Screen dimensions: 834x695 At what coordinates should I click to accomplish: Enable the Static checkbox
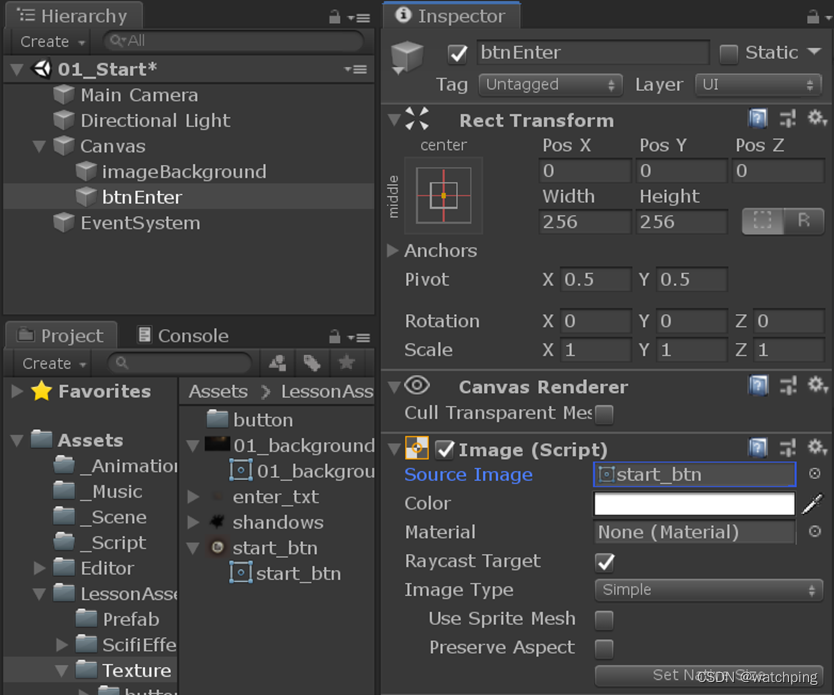click(x=728, y=54)
